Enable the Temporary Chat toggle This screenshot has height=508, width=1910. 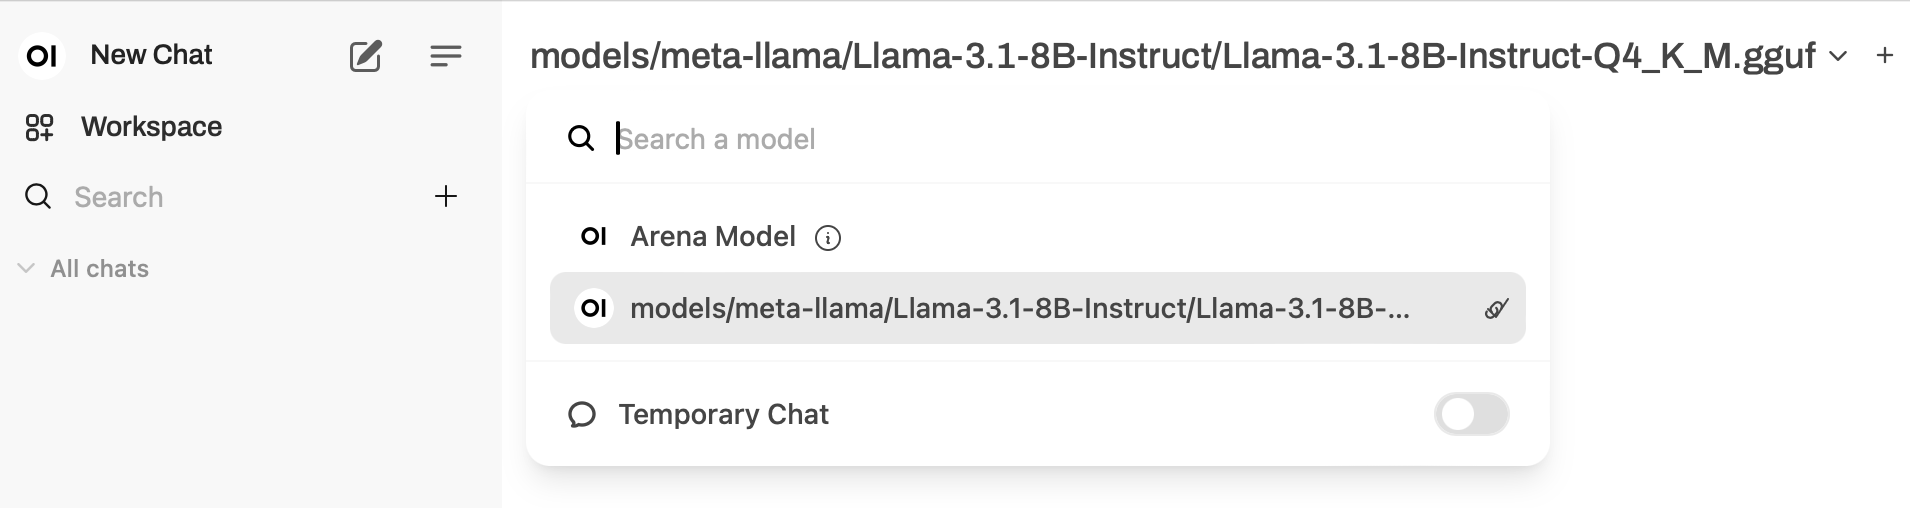coord(1471,414)
